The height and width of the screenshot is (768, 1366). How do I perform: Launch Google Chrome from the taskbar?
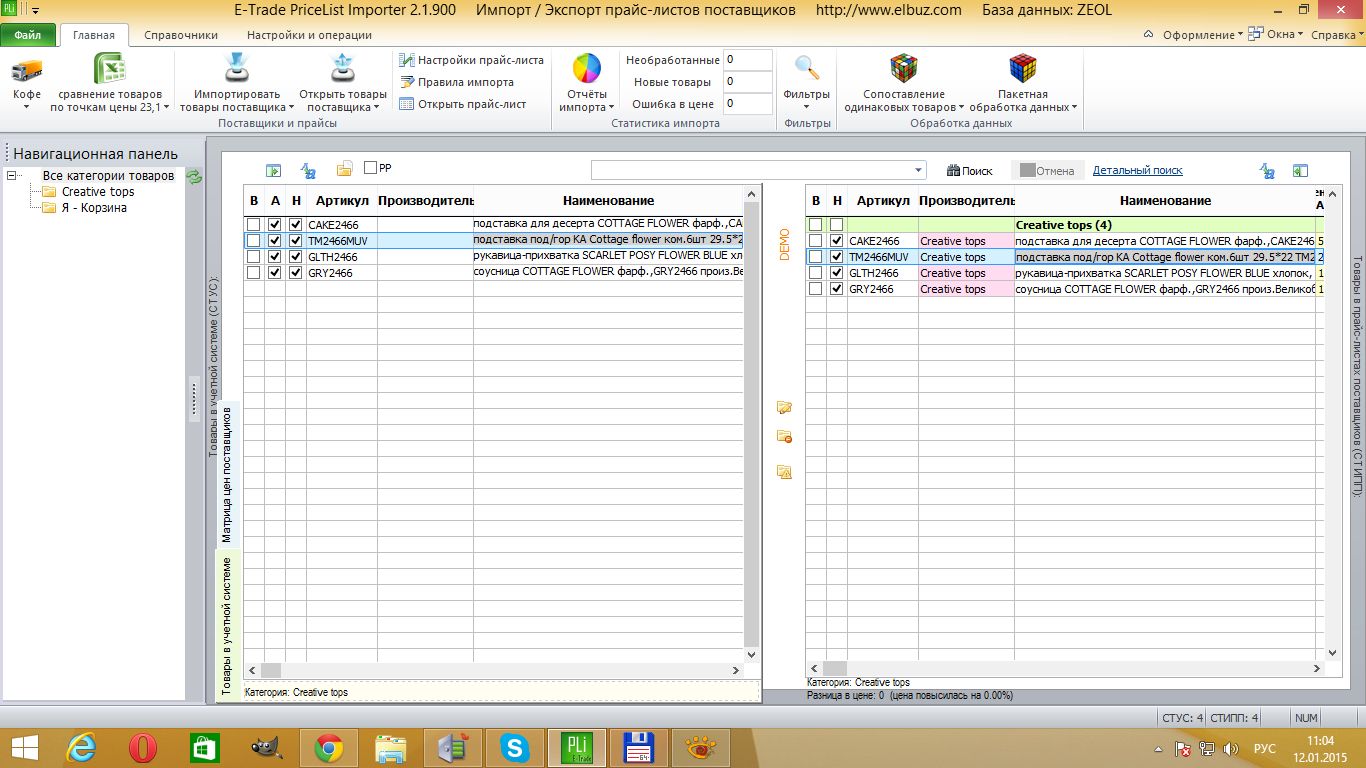[x=329, y=748]
